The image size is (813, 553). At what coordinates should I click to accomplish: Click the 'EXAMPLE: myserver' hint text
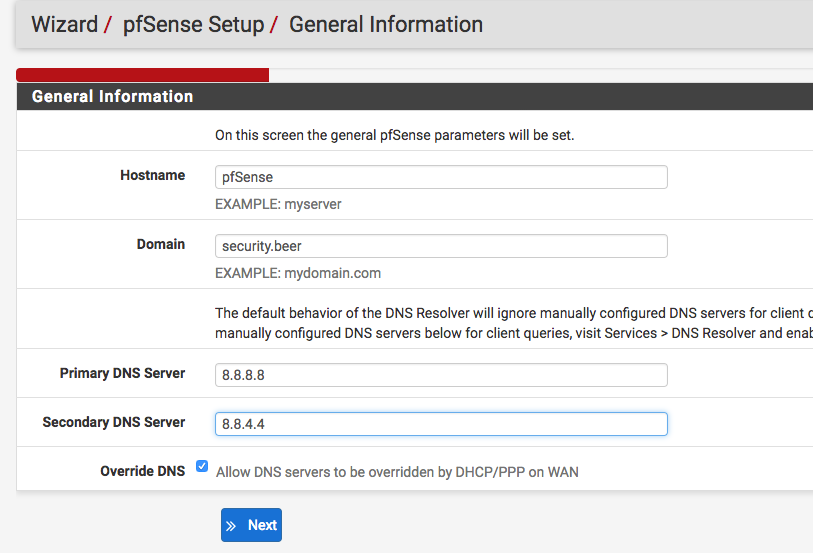pyautogui.click(x=278, y=204)
